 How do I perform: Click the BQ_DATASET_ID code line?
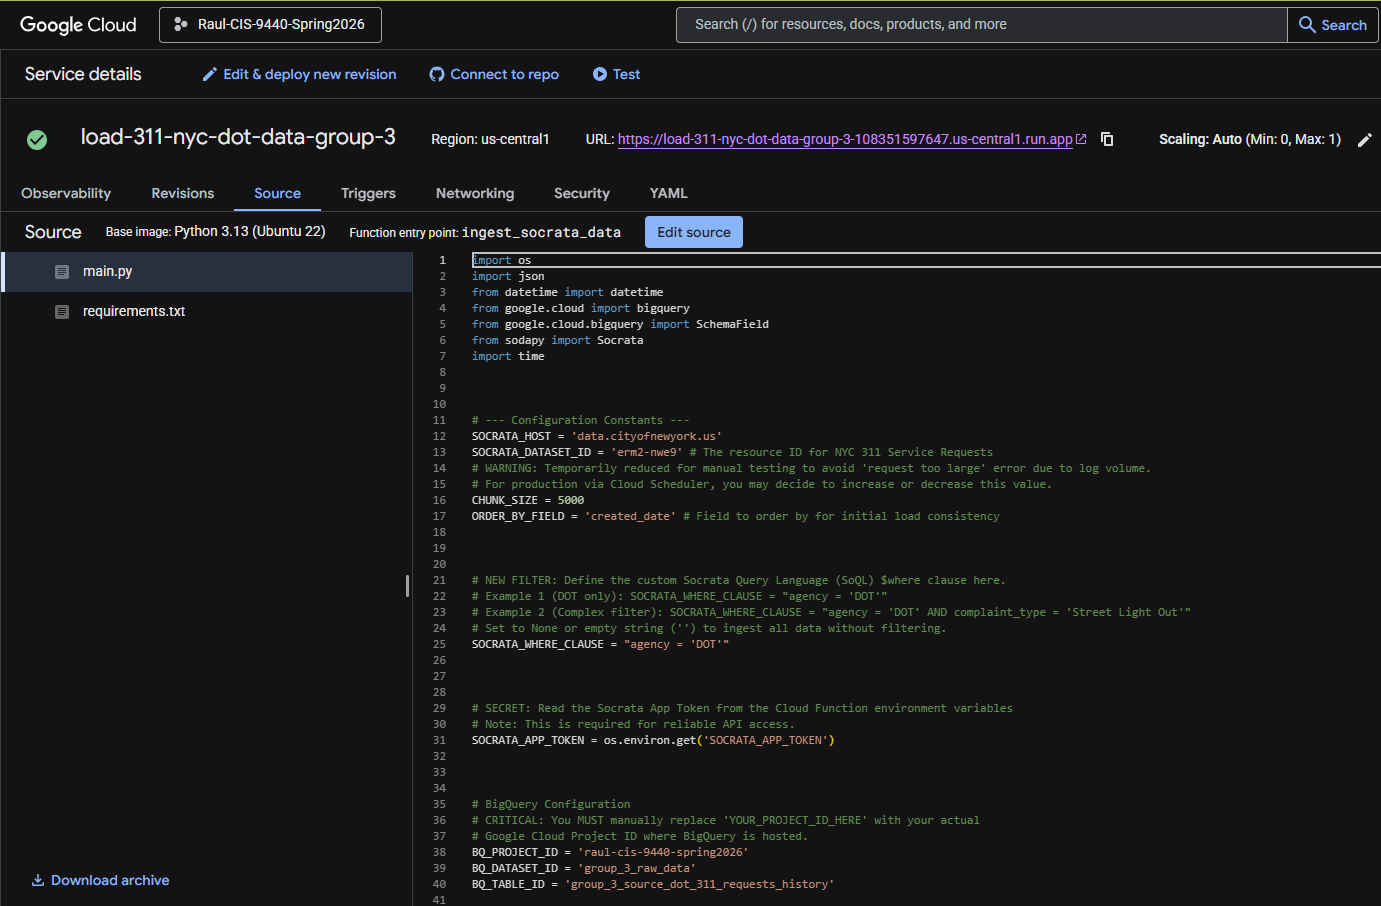pyautogui.click(x=583, y=868)
